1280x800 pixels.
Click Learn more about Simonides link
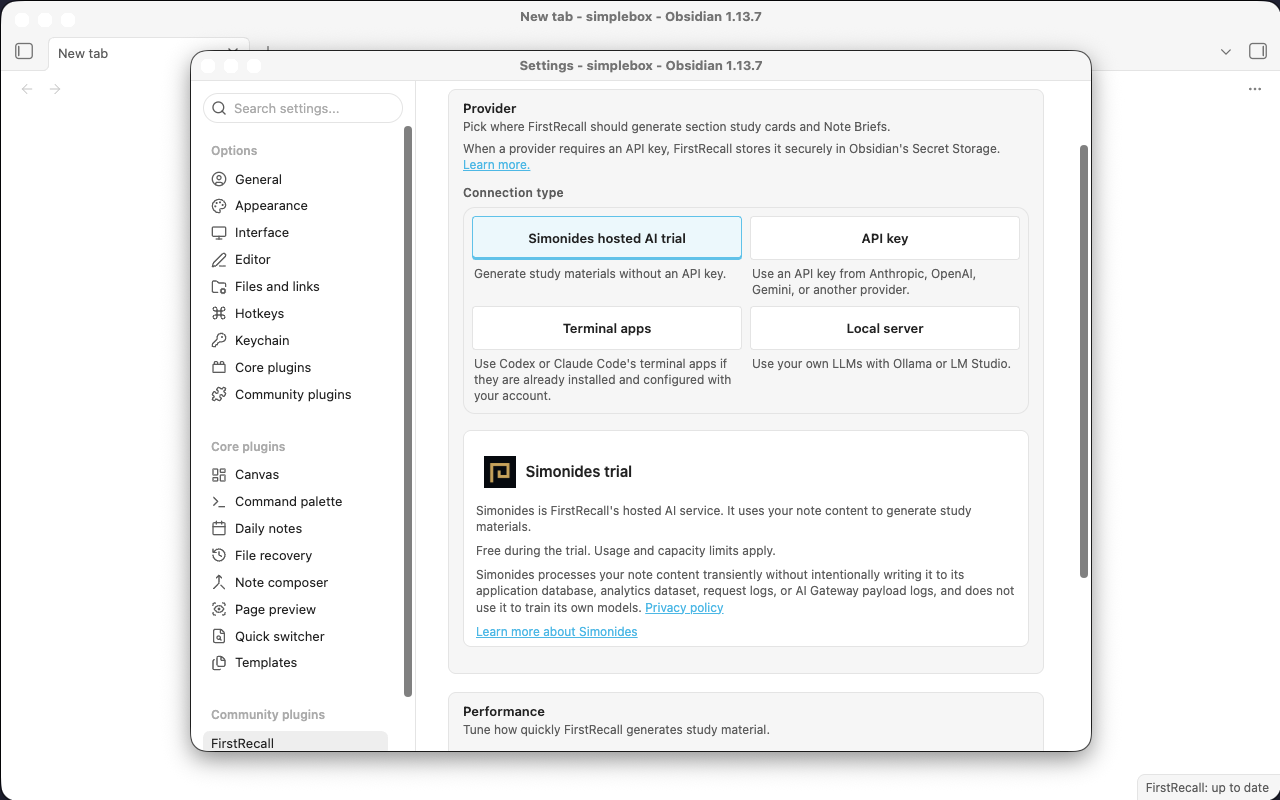coord(557,632)
